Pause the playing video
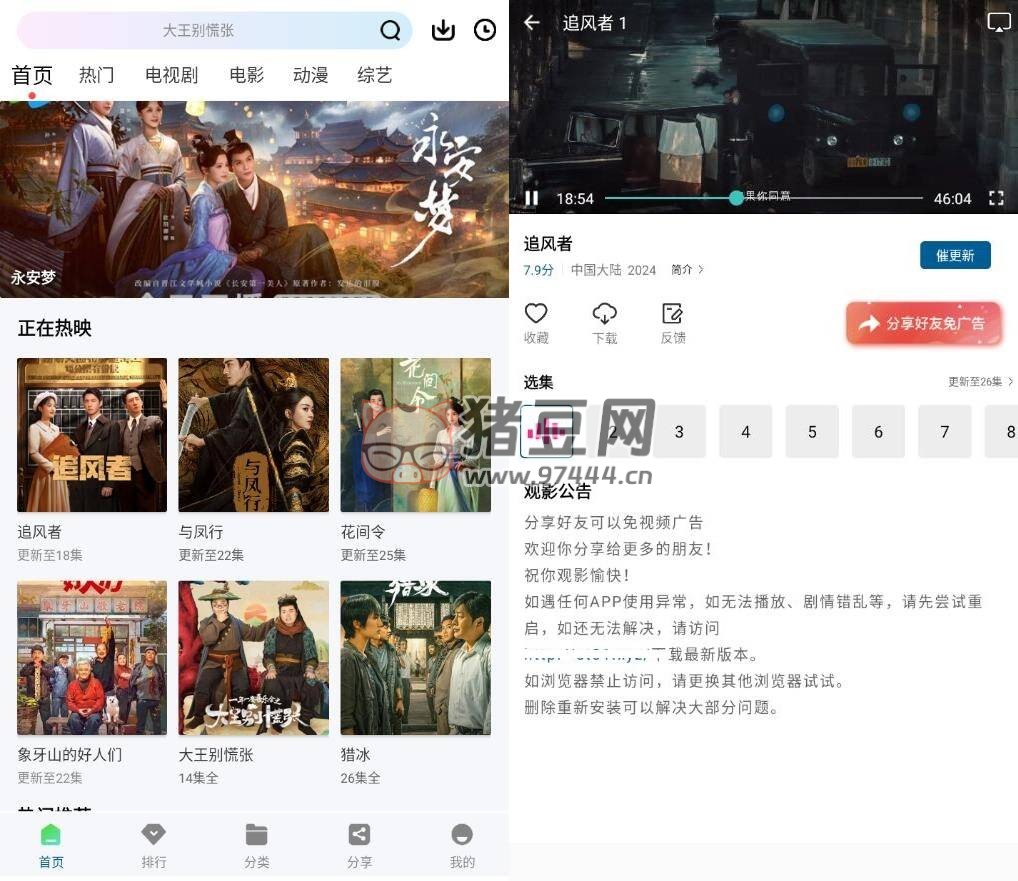Viewport: 1018px width, 881px height. 532,198
